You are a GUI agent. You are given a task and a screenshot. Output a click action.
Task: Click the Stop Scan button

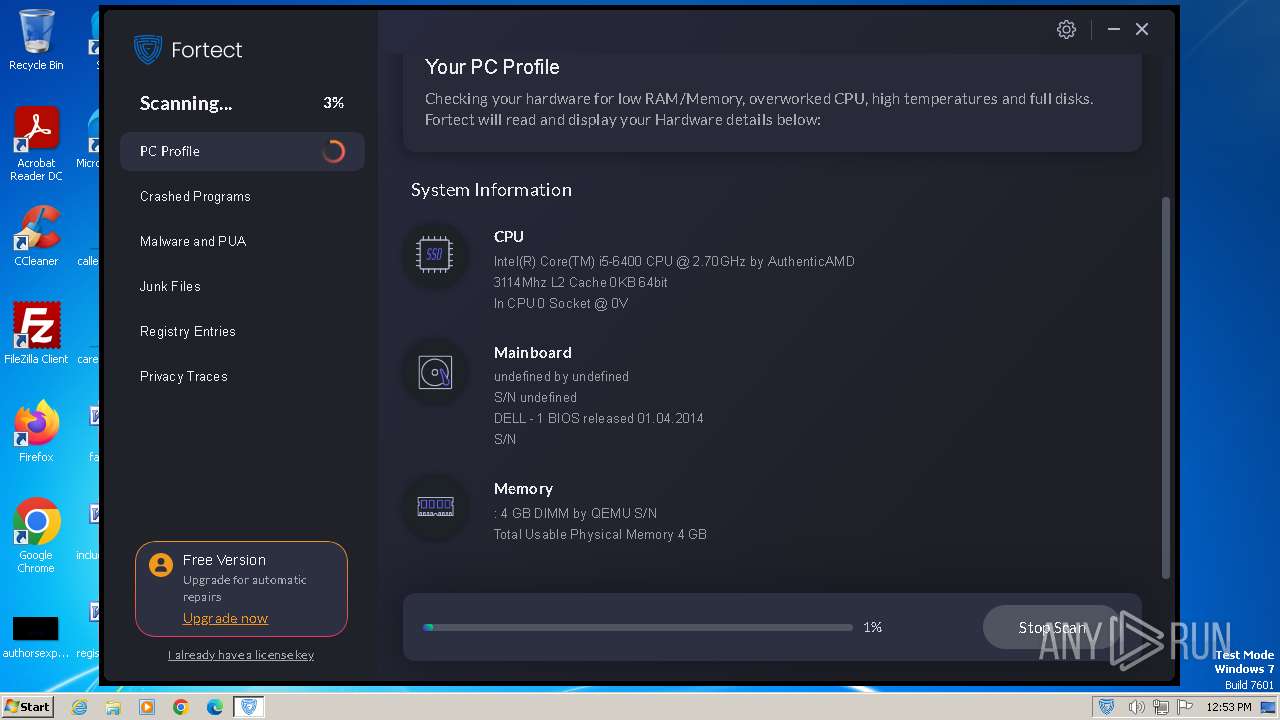(x=1052, y=627)
